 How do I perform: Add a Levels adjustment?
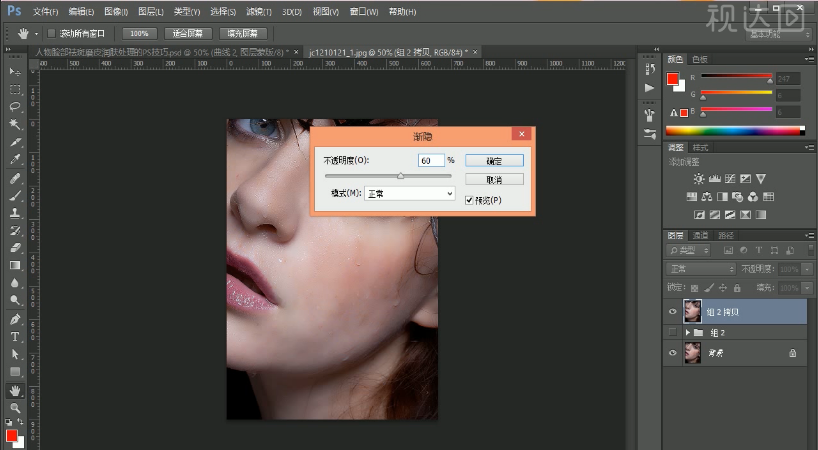click(x=714, y=179)
